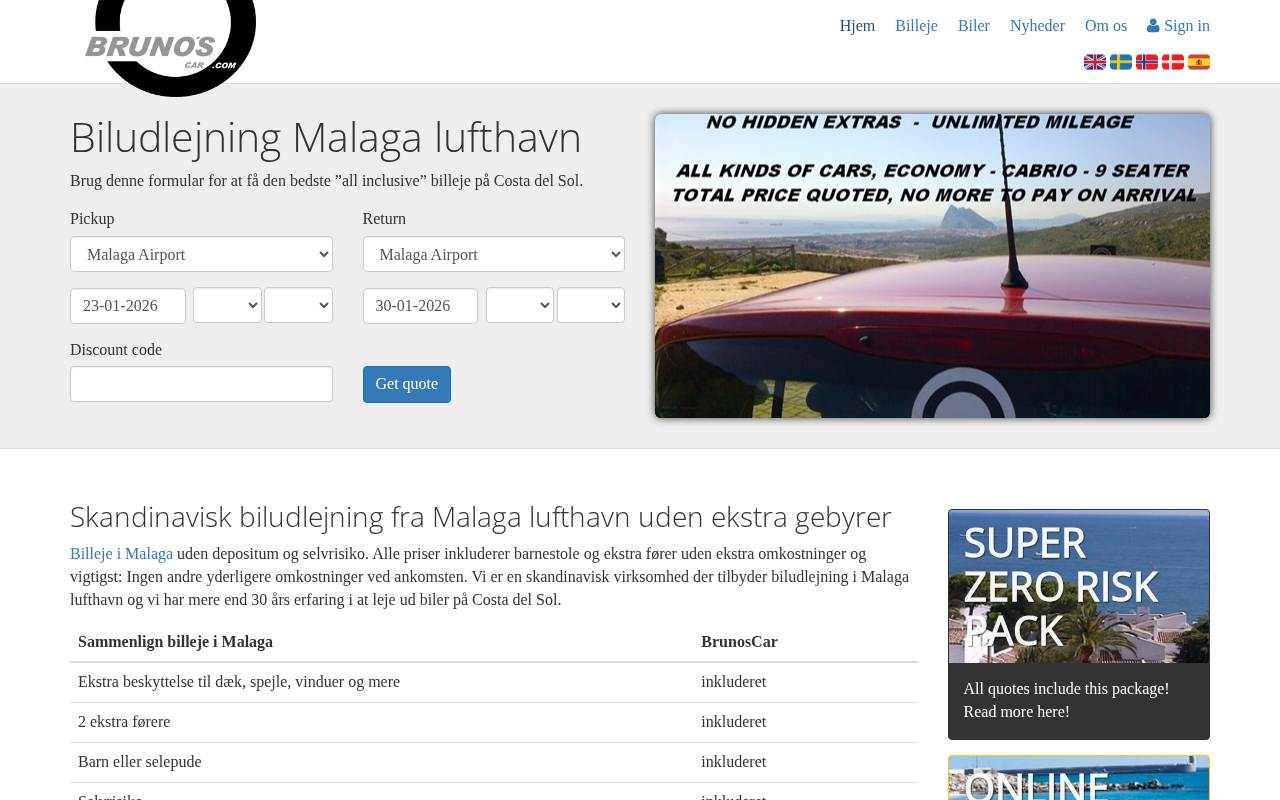Click the user icon beside Sign in
Image resolution: width=1280 pixels, height=800 pixels.
1153,26
